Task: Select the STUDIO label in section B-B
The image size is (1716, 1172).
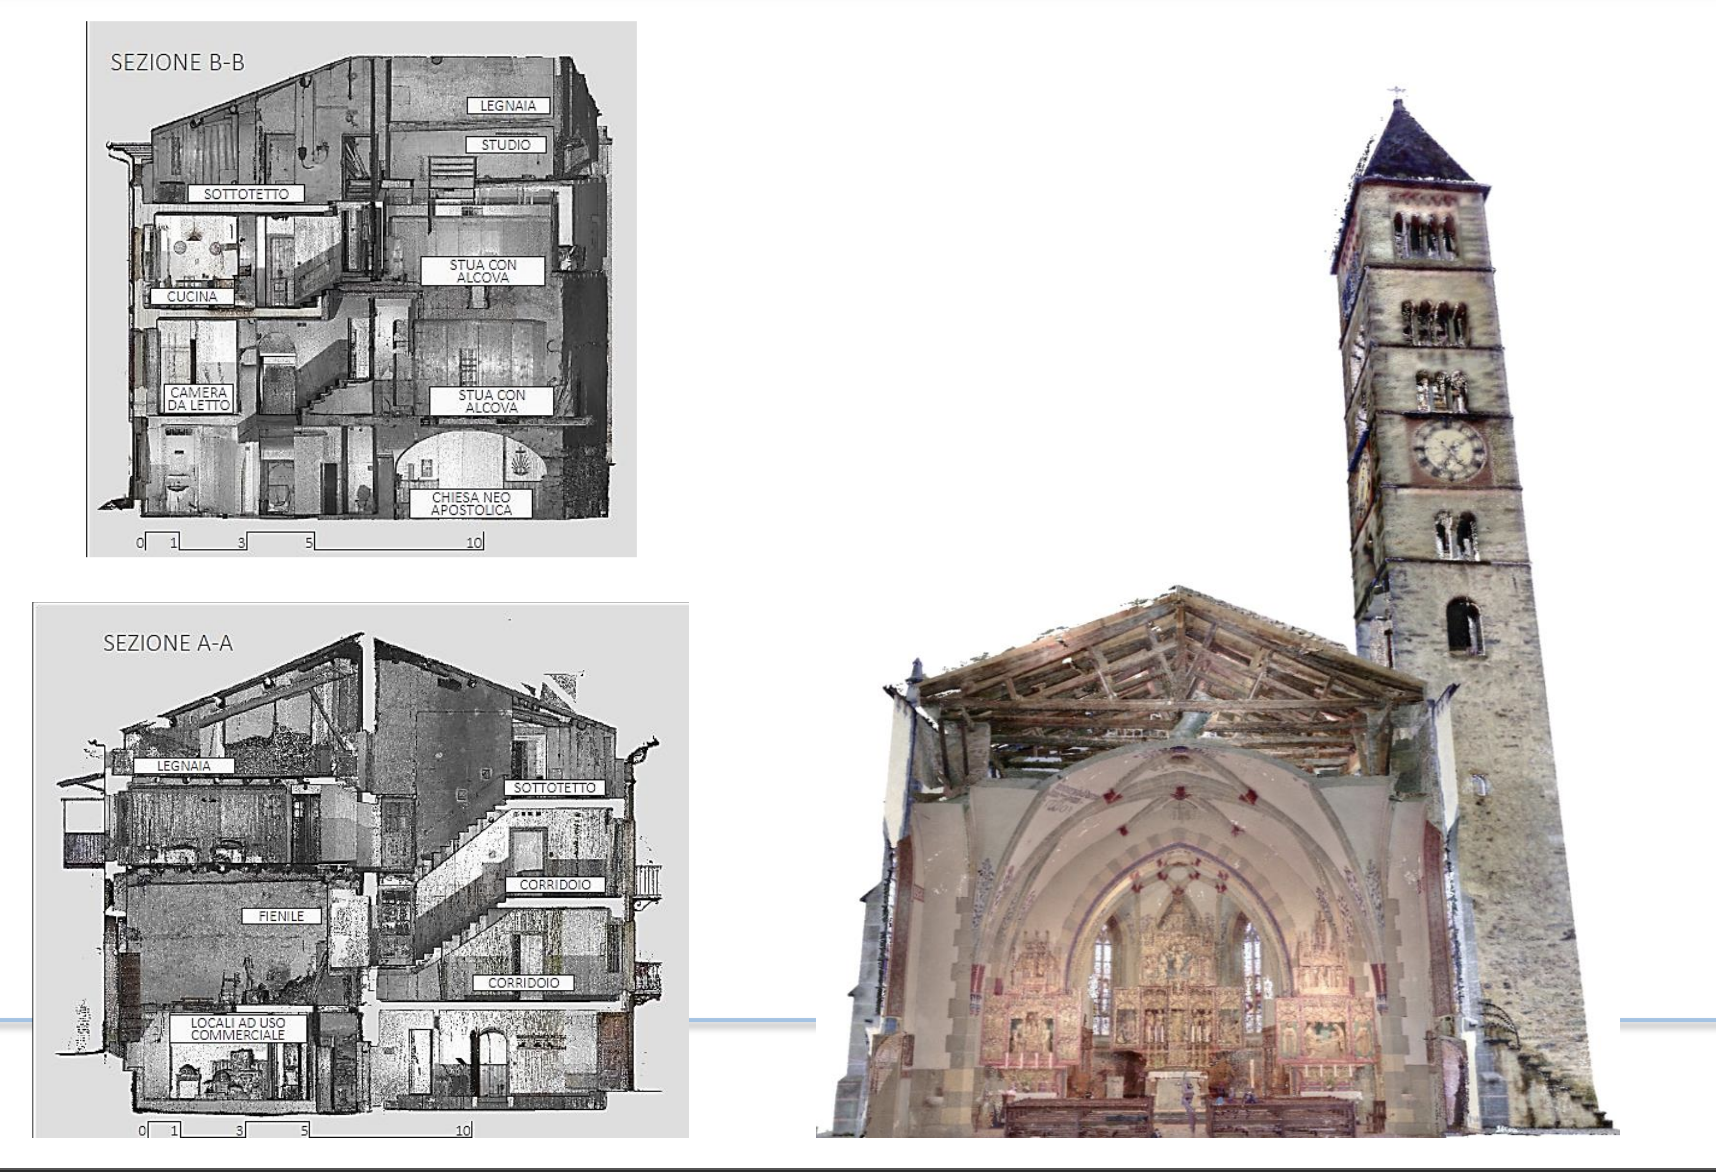Action: point(506,145)
